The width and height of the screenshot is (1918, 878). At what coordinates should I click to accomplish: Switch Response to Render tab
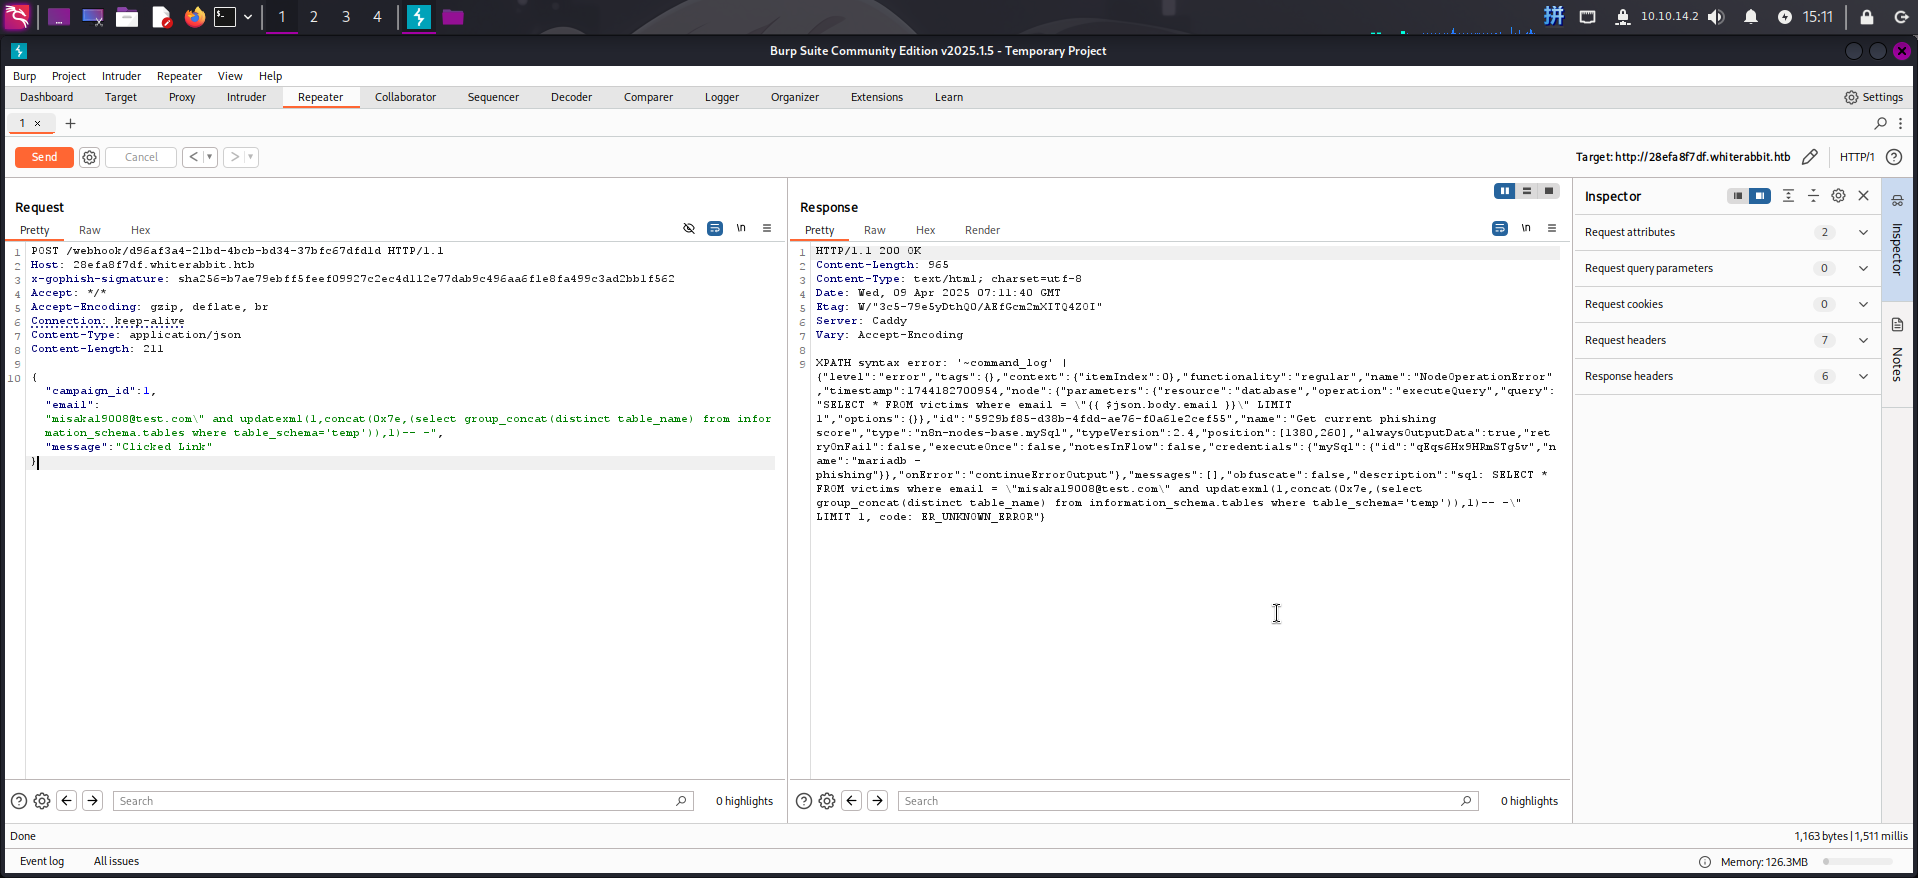pyautogui.click(x=982, y=230)
